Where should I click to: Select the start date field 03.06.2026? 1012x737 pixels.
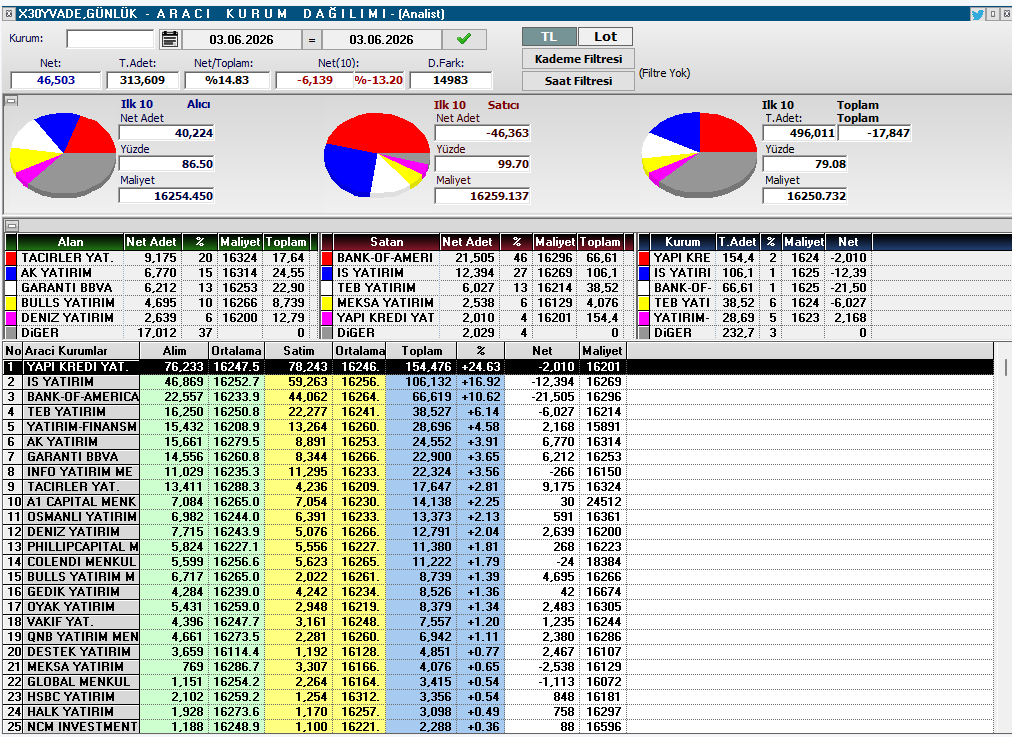241,39
